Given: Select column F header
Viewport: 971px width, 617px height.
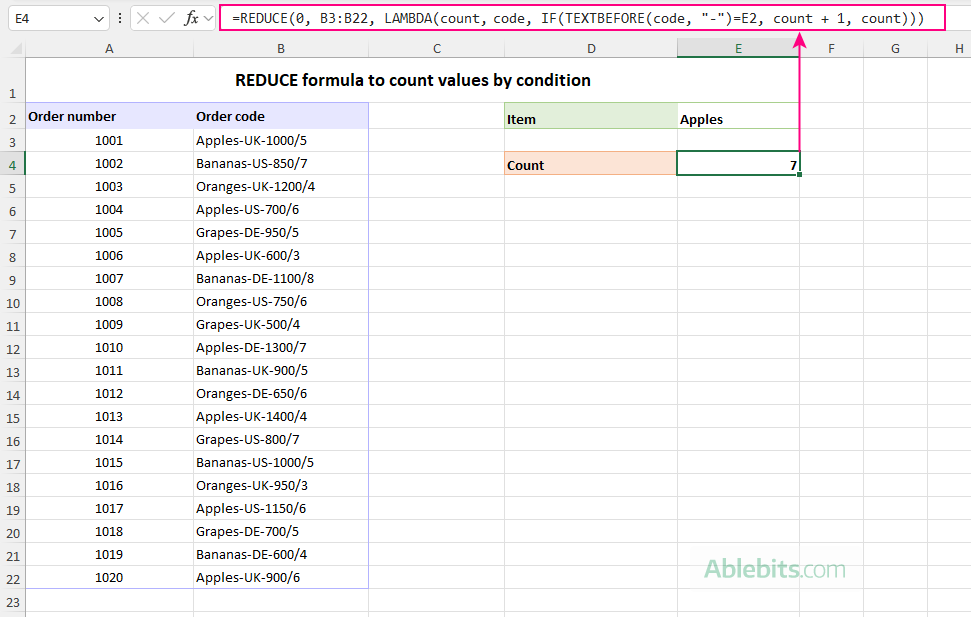Looking at the screenshot, I should click(831, 48).
